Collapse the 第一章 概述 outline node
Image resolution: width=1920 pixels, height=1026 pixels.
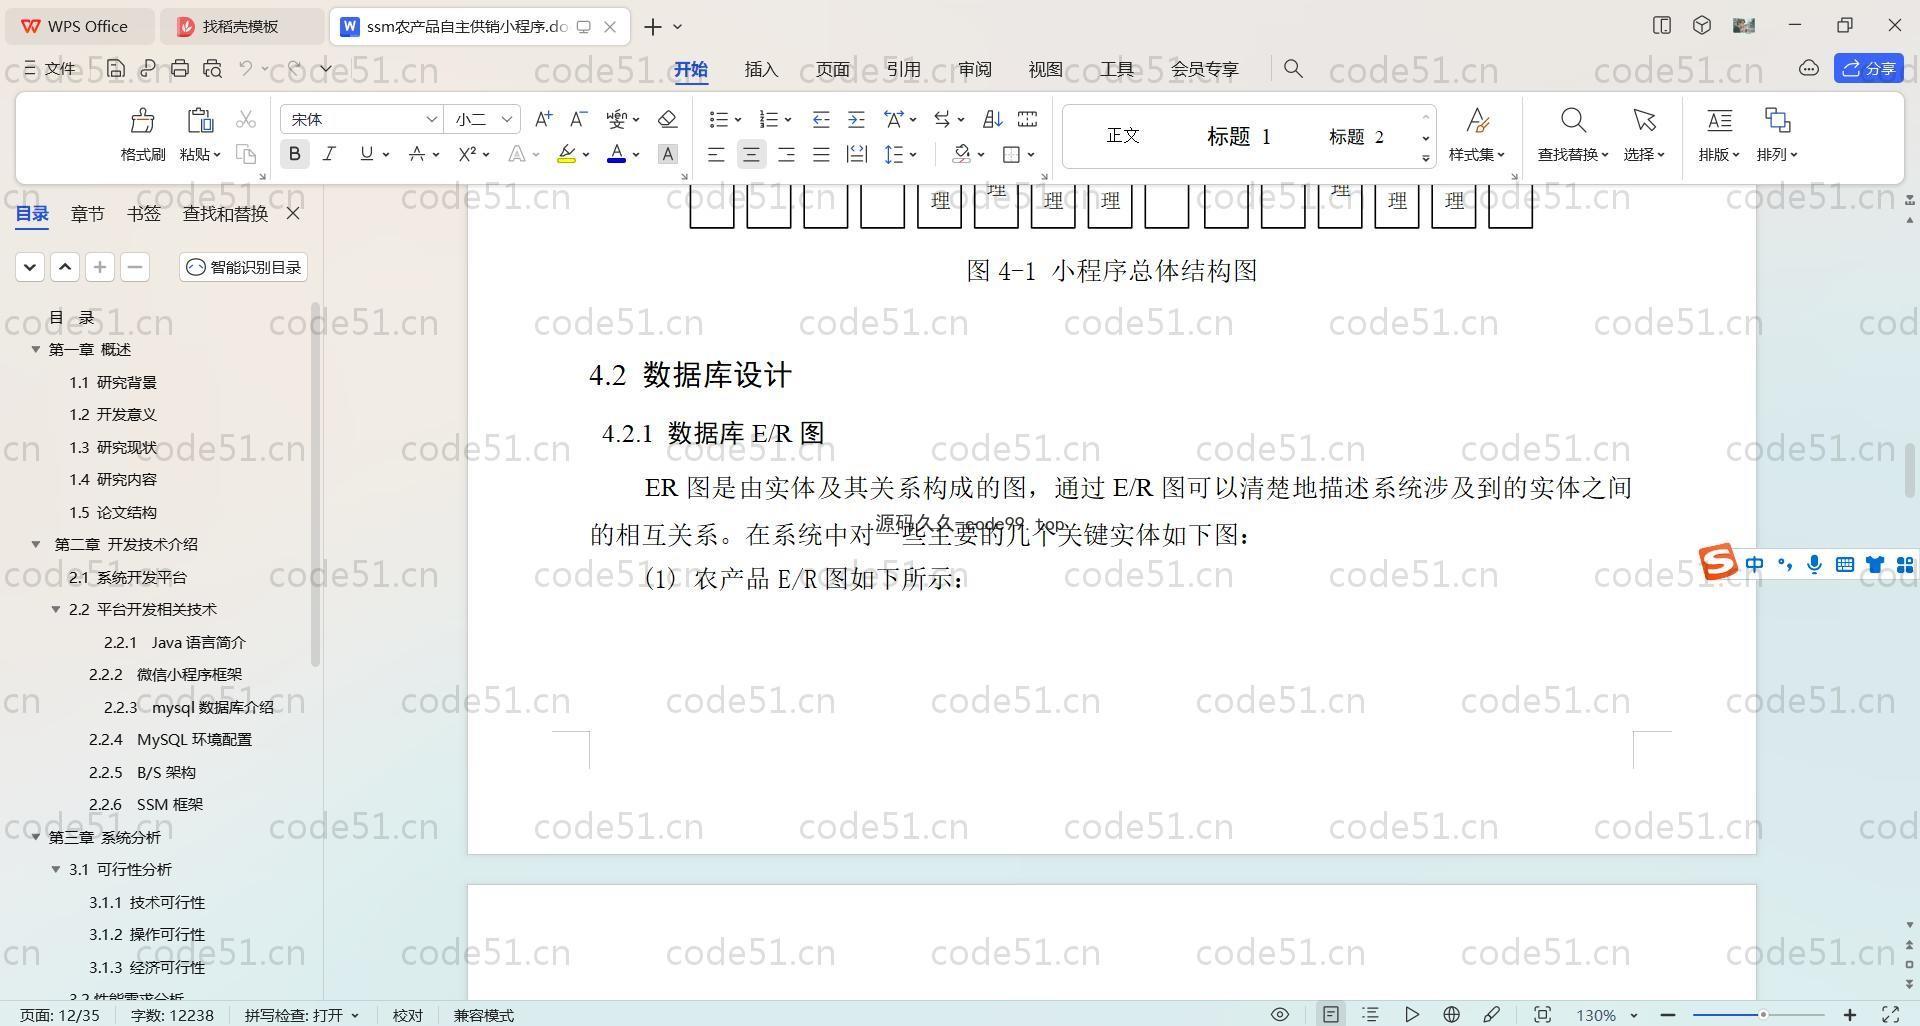click(x=36, y=349)
